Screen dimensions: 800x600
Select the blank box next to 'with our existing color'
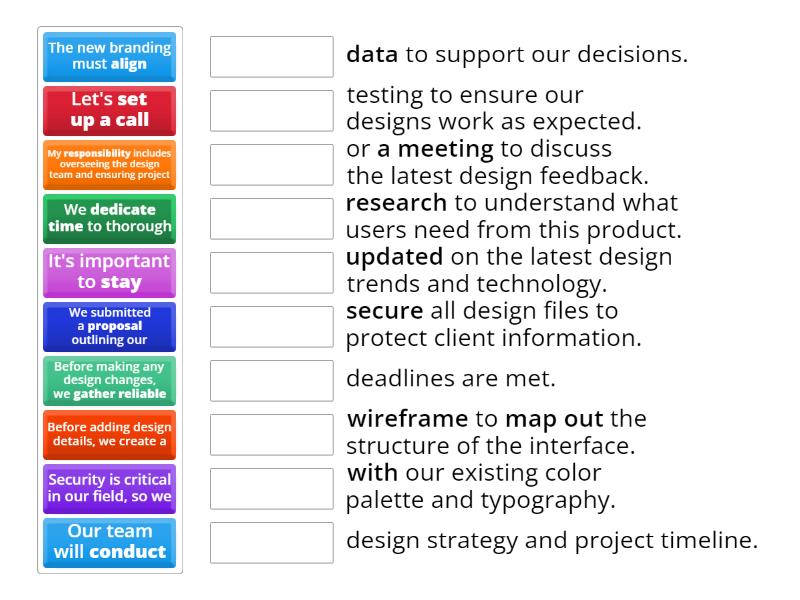[x=272, y=488]
